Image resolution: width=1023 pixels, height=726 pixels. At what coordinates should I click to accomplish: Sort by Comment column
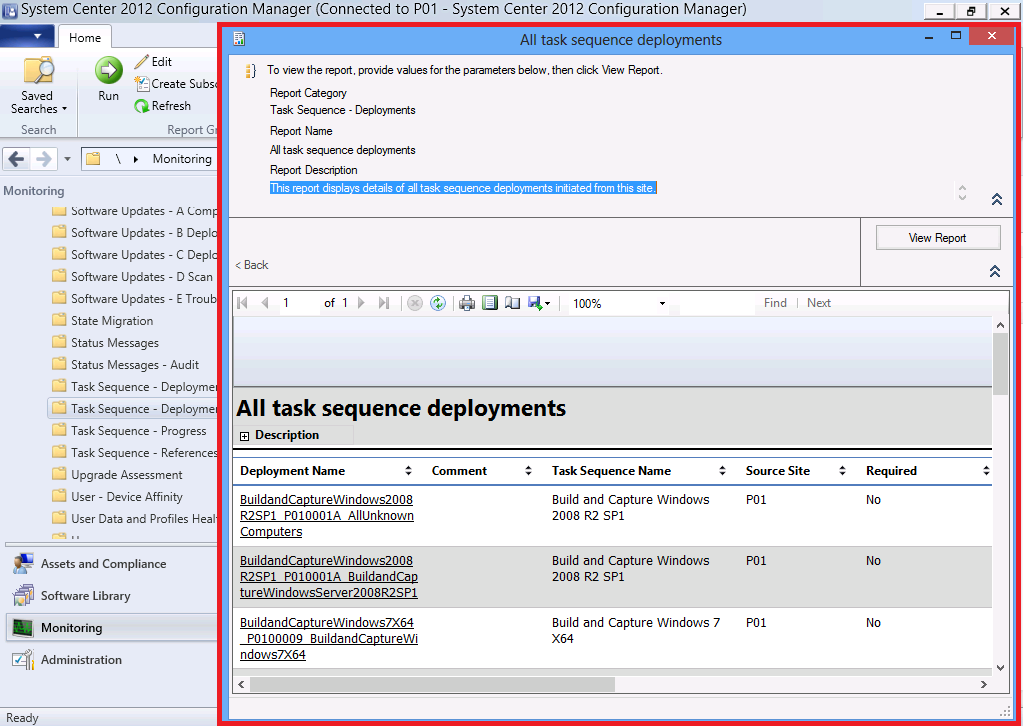[528, 471]
